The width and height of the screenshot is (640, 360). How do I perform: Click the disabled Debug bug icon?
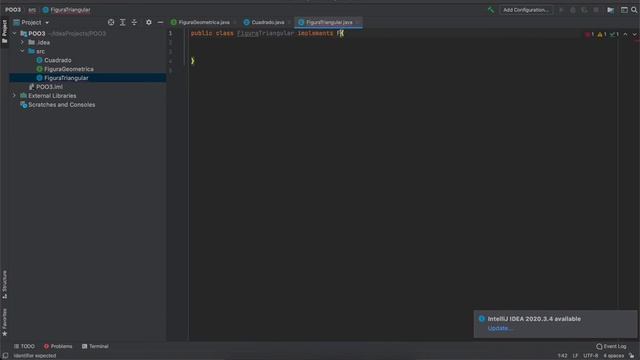pos(573,10)
